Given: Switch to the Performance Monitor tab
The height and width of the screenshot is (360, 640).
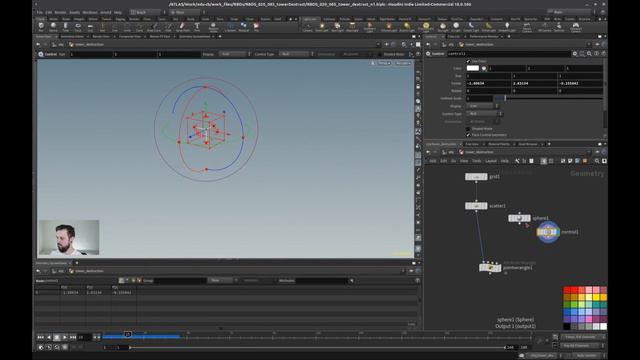Looking at the screenshot, I should coord(484,36).
